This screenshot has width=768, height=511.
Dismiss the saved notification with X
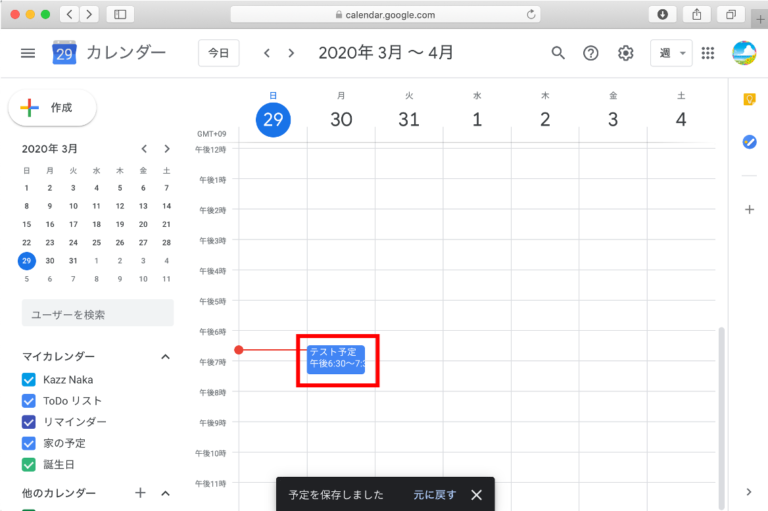click(476, 495)
